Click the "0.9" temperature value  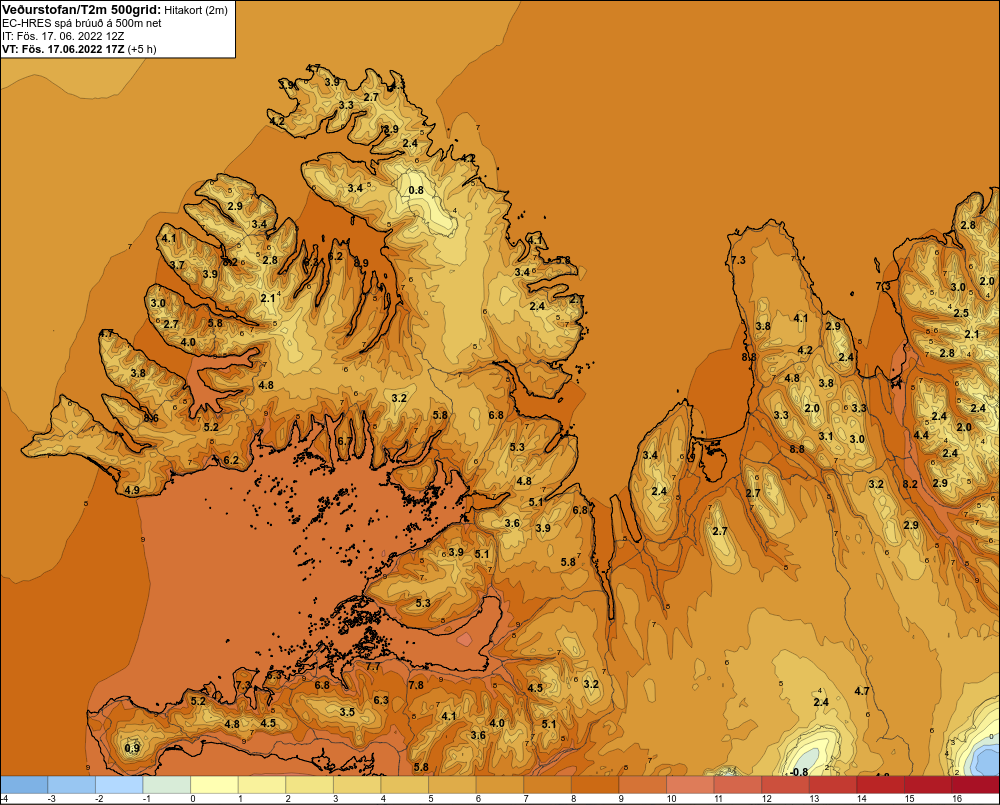tap(132, 748)
